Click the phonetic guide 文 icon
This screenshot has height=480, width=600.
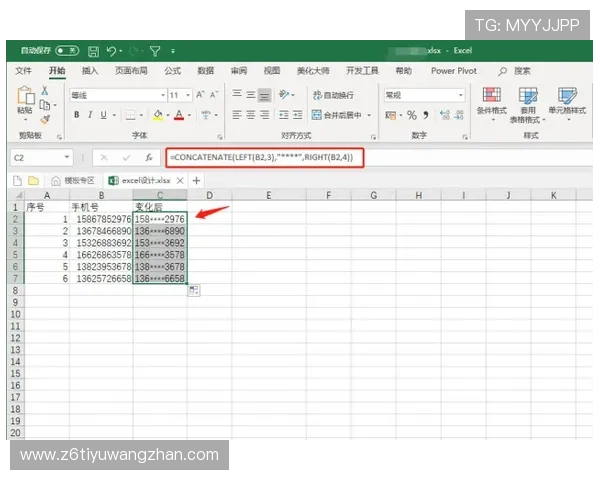(x=206, y=114)
